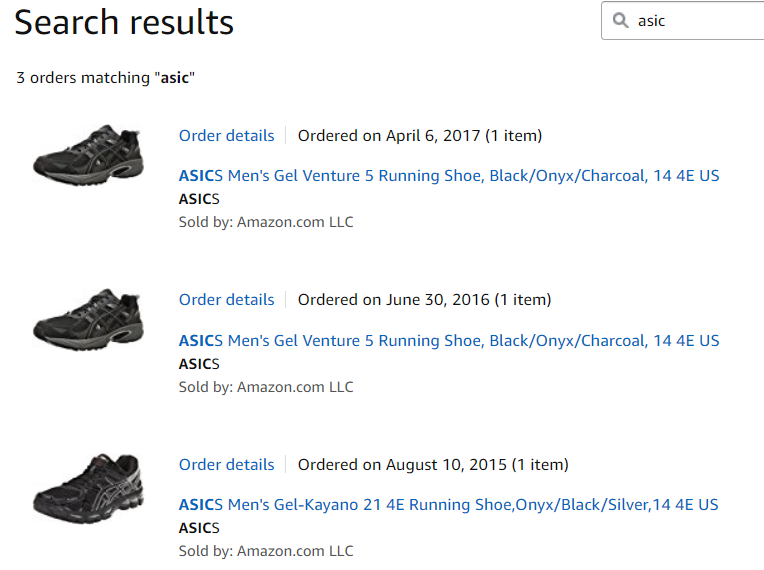
Task: Click the magnifying glass search icon
Action: [621, 20]
